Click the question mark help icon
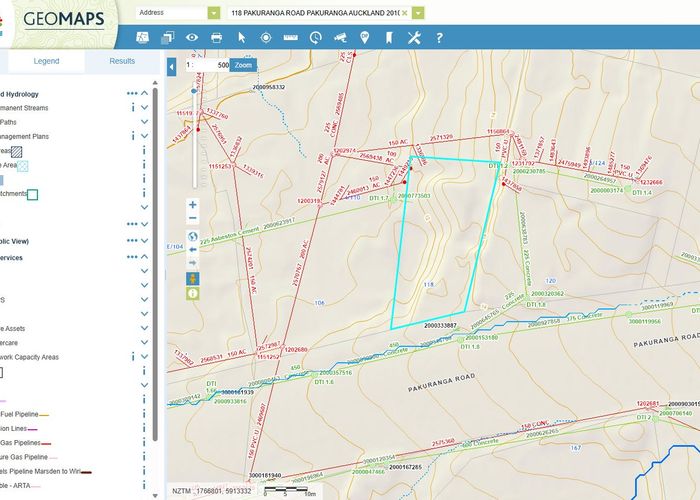This screenshot has height=500, width=700. pos(437,37)
